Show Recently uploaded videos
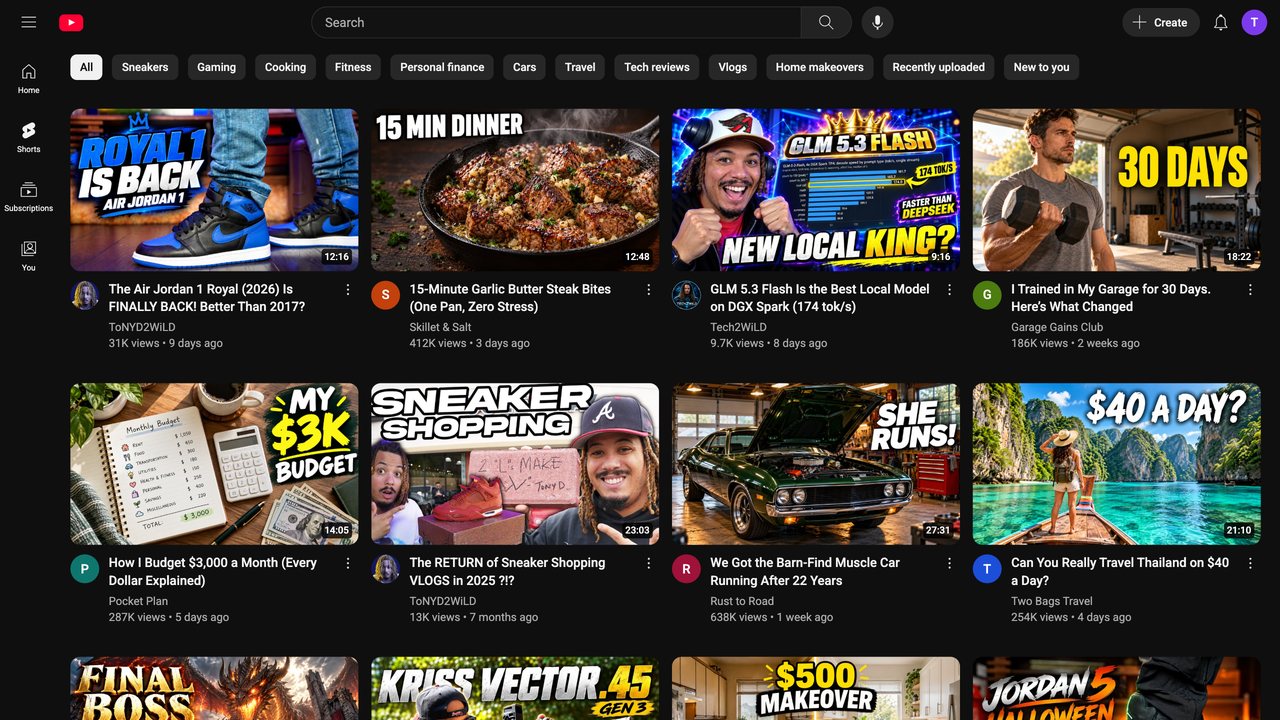This screenshot has height=720, width=1280. tap(938, 67)
